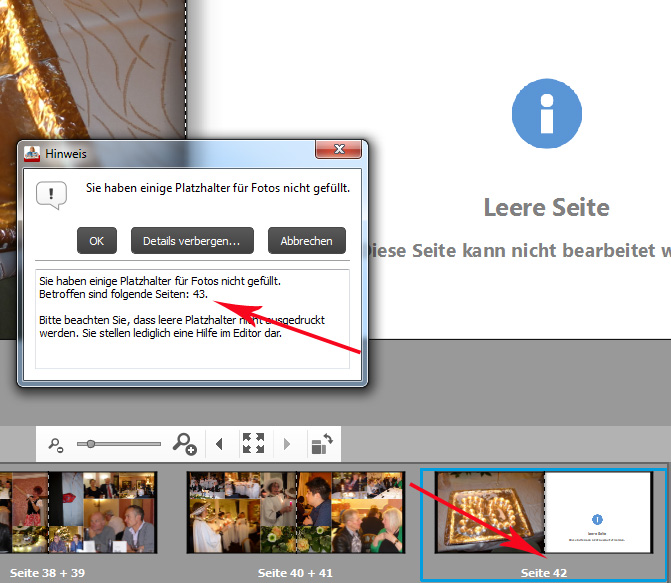Click OK in the Hinweis dialog

pyautogui.click(x=97, y=241)
